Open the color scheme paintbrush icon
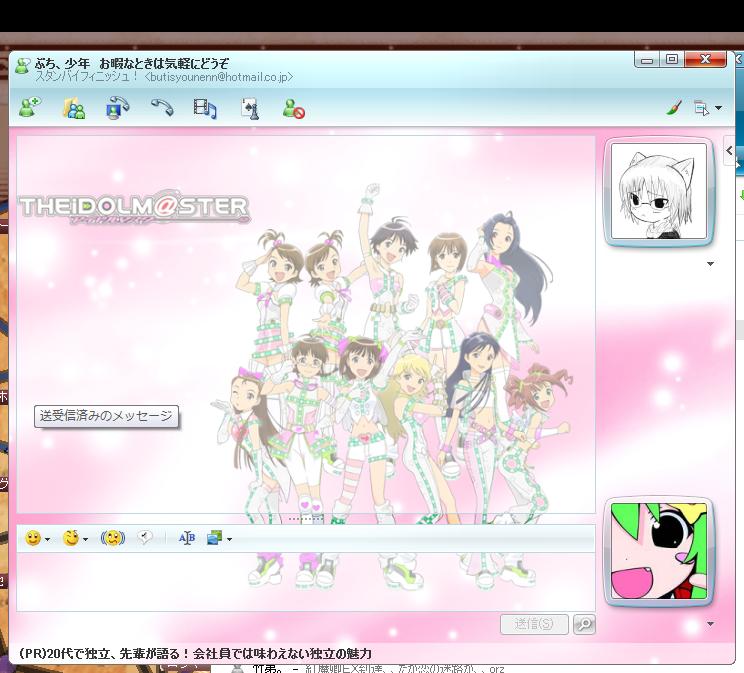Image resolution: width=744 pixels, height=673 pixels. pyautogui.click(x=674, y=108)
